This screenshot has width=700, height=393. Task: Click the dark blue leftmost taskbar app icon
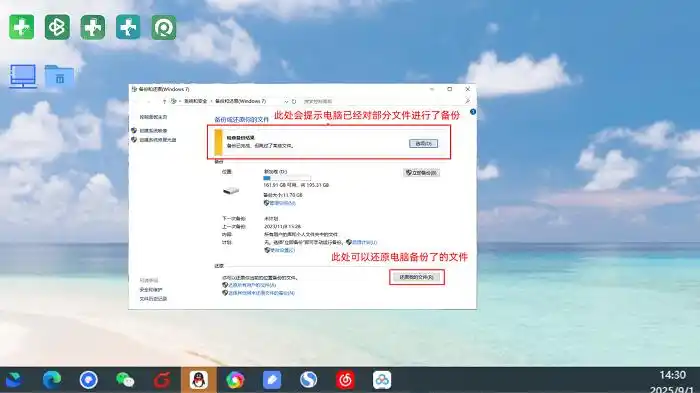(13, 380)
